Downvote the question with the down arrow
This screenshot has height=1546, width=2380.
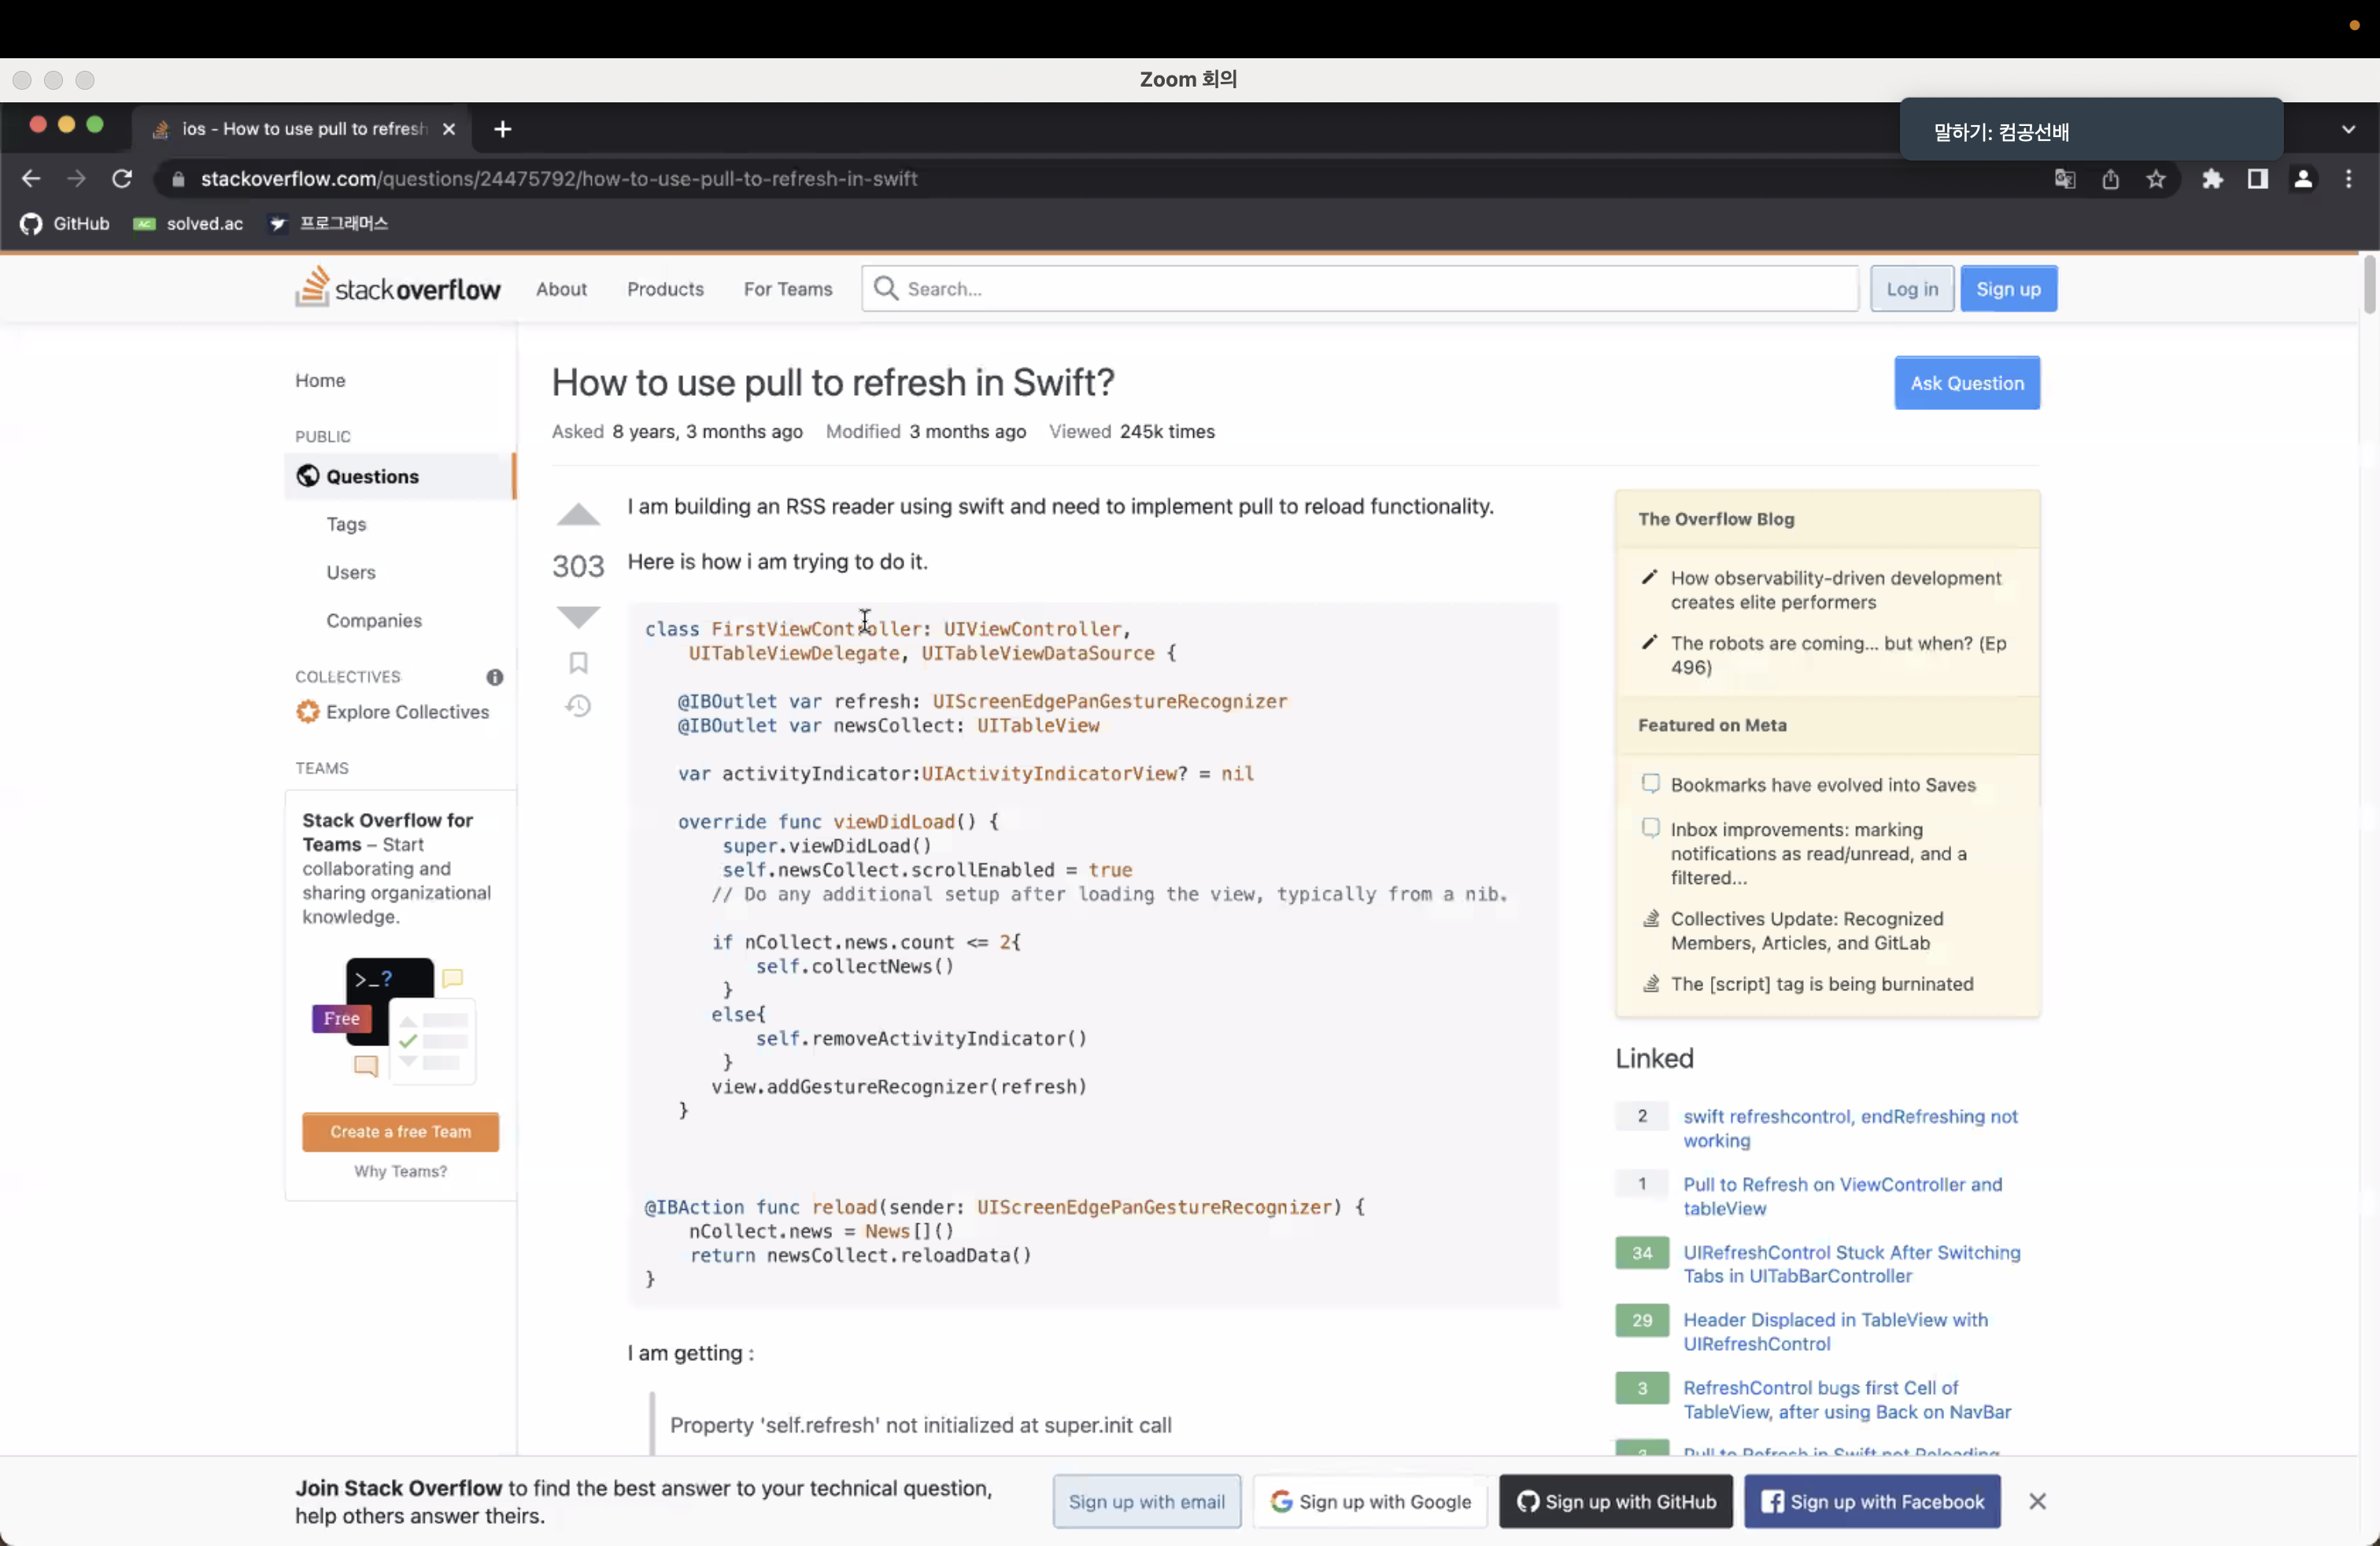click(x=578, y=617)
